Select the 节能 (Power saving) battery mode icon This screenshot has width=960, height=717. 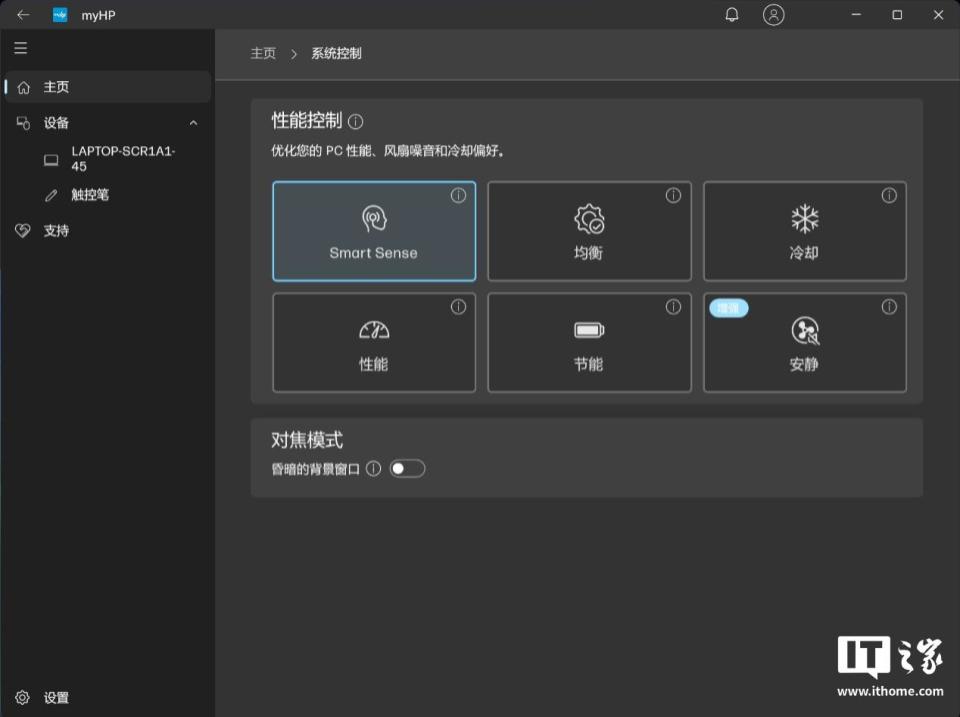click(x=589, y=327)
